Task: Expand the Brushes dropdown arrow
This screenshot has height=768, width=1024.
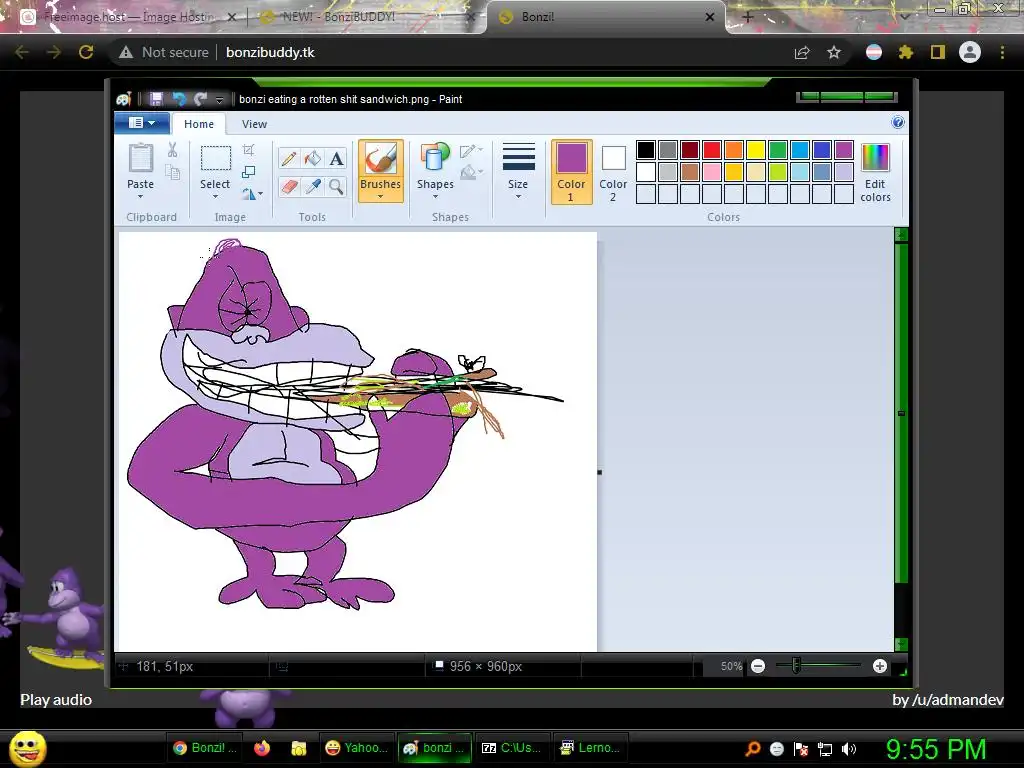Action: click(x=380, y=197)
